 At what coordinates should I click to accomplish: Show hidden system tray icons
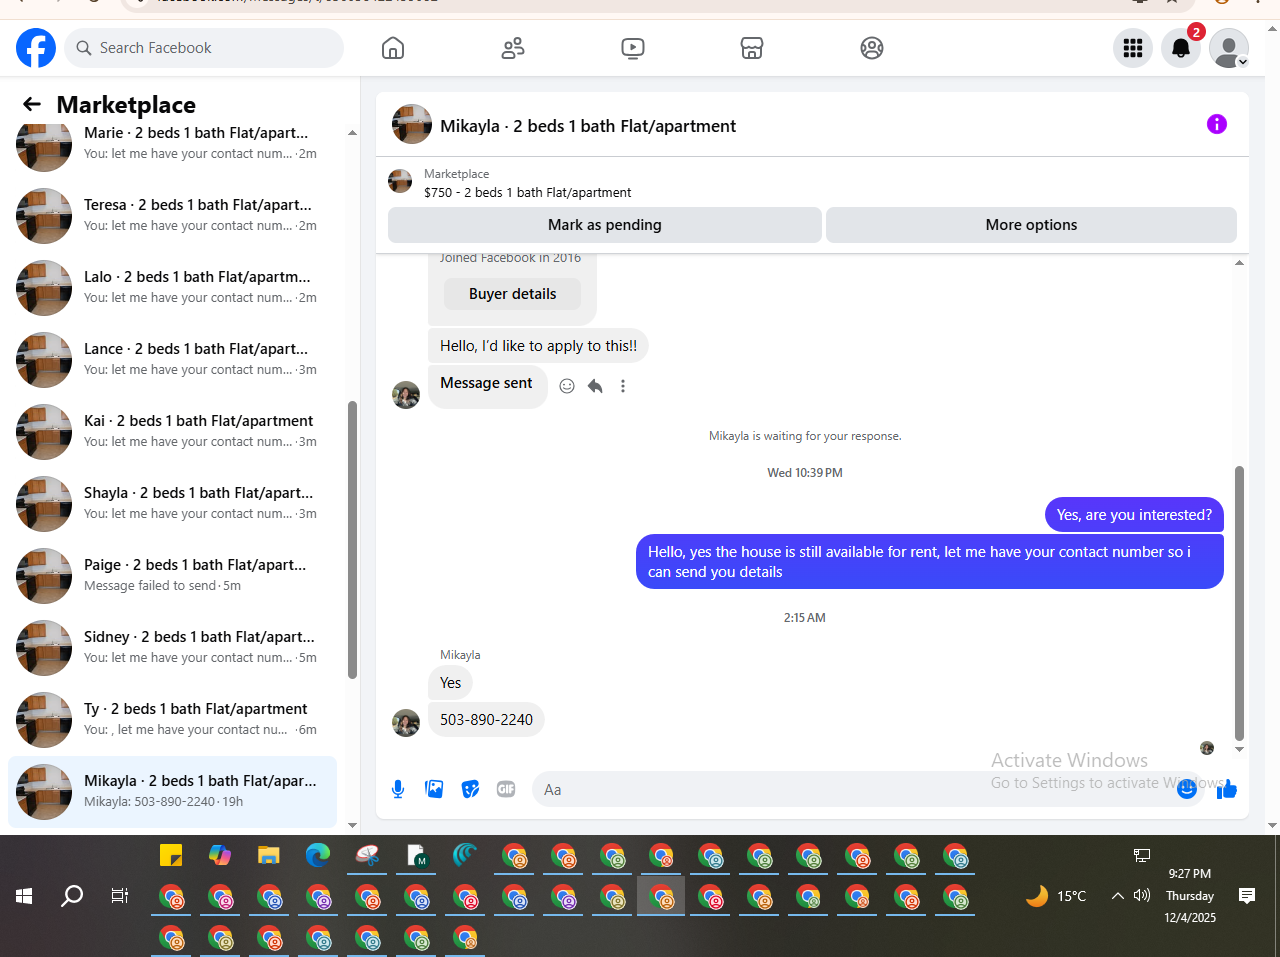tap(1118, 896)
